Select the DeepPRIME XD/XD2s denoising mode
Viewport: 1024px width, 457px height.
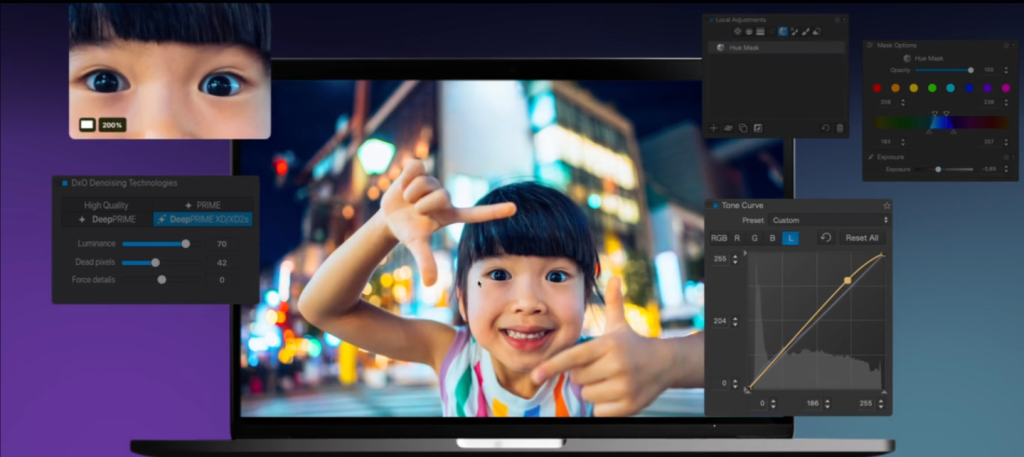tap(203, 219)
